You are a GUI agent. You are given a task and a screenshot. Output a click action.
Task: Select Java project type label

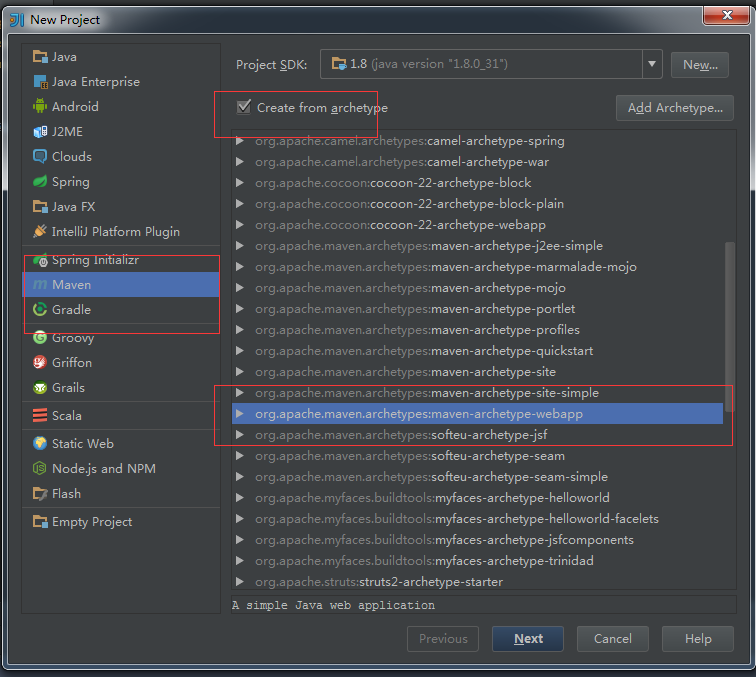[x=64, y=57]
